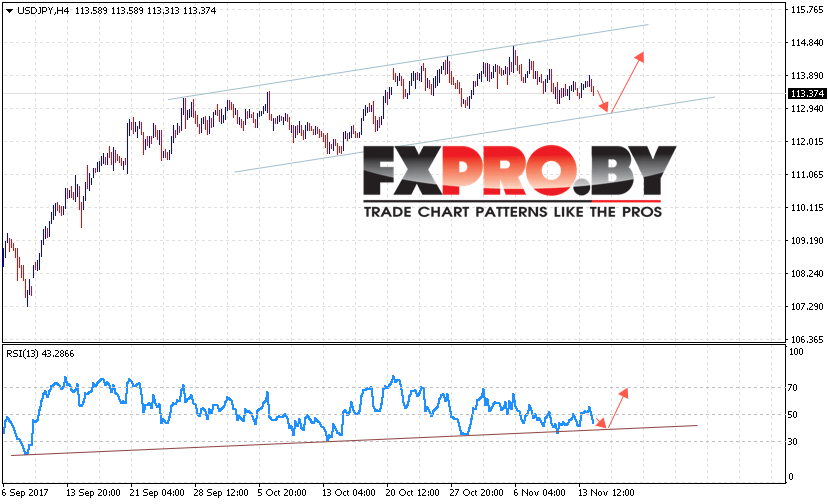Click the 112.015 price axis label
Screen dimensions: 828x504
point(807,142)
